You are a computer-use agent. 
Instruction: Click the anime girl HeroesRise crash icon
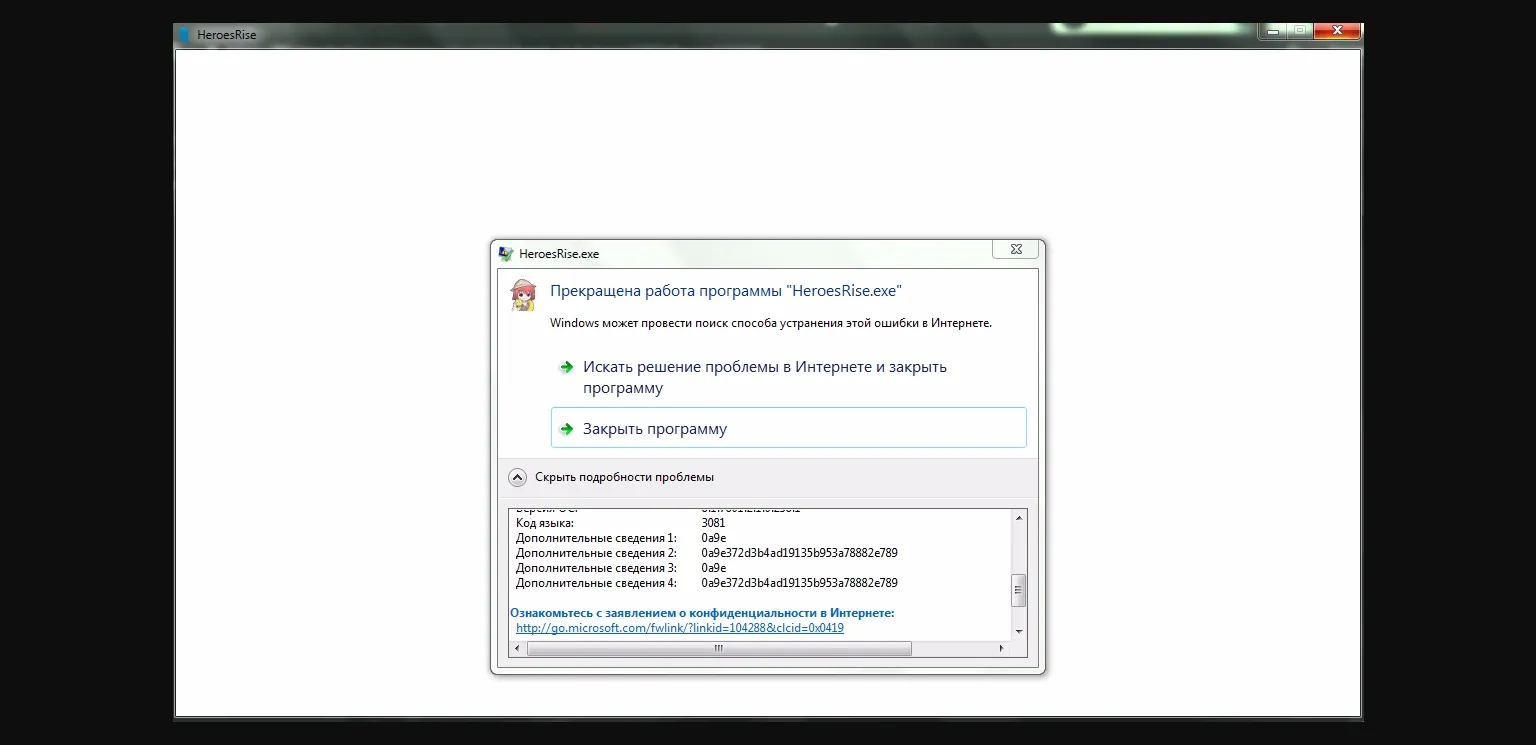pos(522,295)
